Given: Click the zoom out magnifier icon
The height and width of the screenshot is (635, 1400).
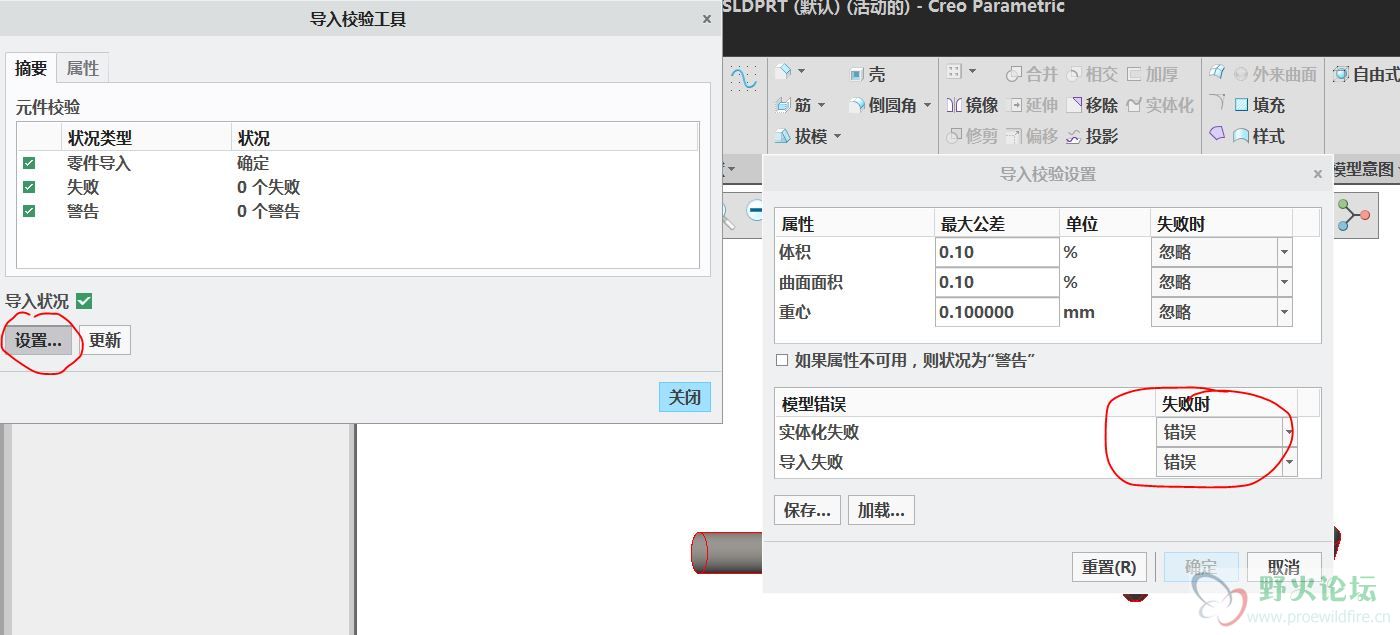Looking at the screenshot, I should point(756,211).
